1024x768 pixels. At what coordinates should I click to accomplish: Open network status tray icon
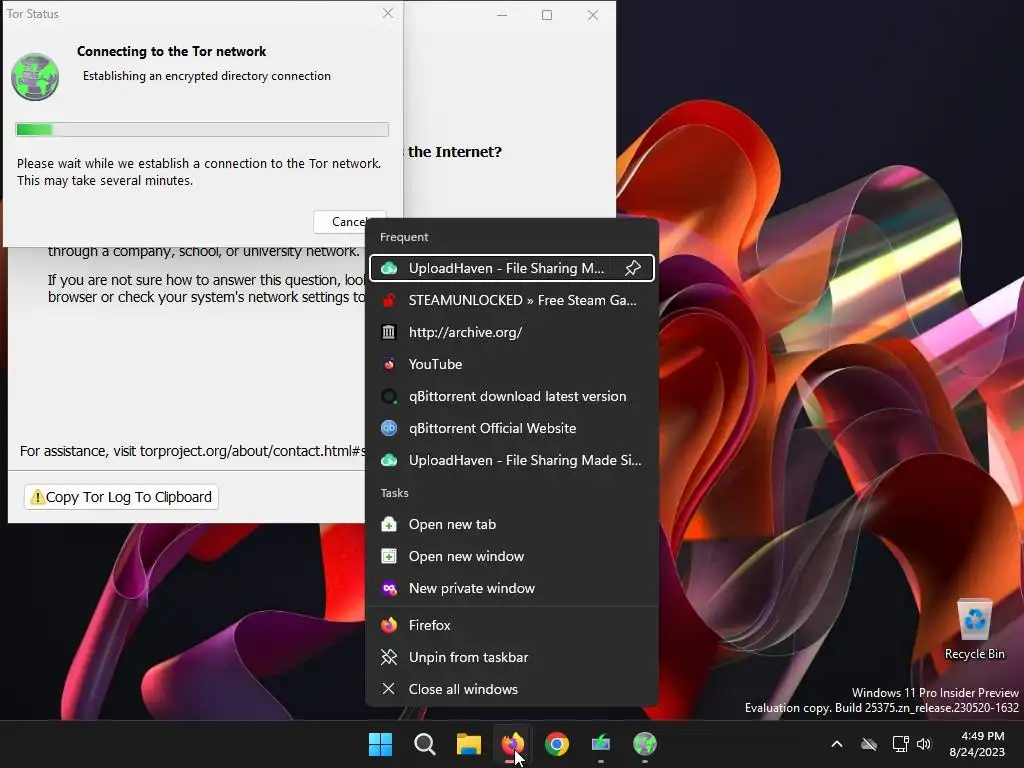coord(901,744)
